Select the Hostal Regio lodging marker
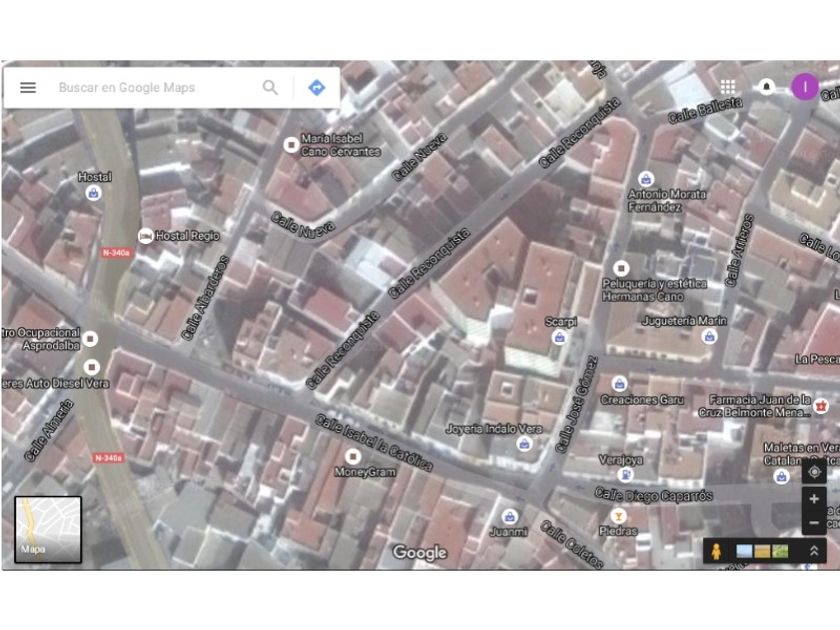 [x=145, y=236]
